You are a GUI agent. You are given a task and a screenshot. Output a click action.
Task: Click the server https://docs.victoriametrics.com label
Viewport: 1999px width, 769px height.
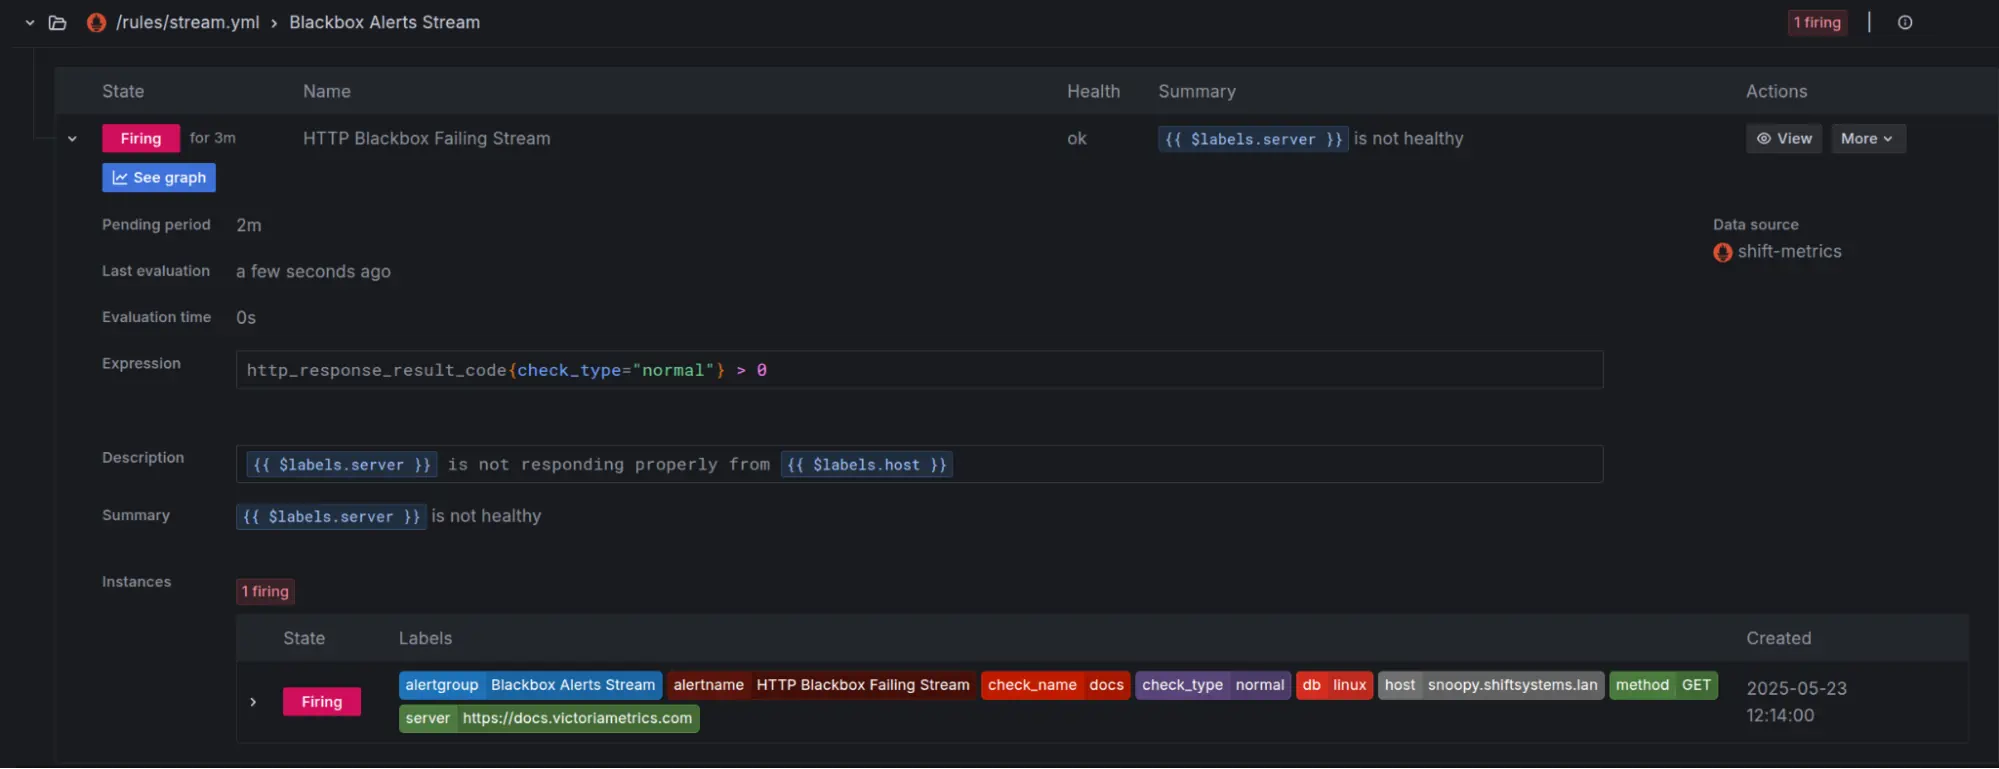pyautogui.click(x=549, y=718)
